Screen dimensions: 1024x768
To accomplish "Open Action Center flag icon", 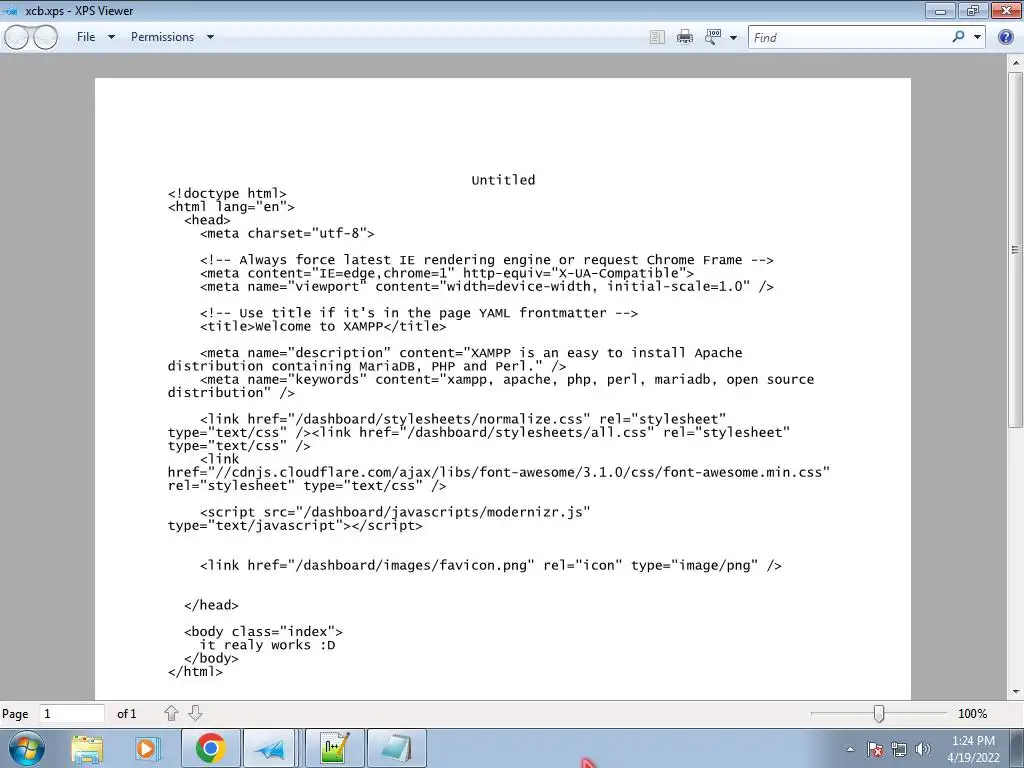I will pyautogui.click(x=874, y=749).
